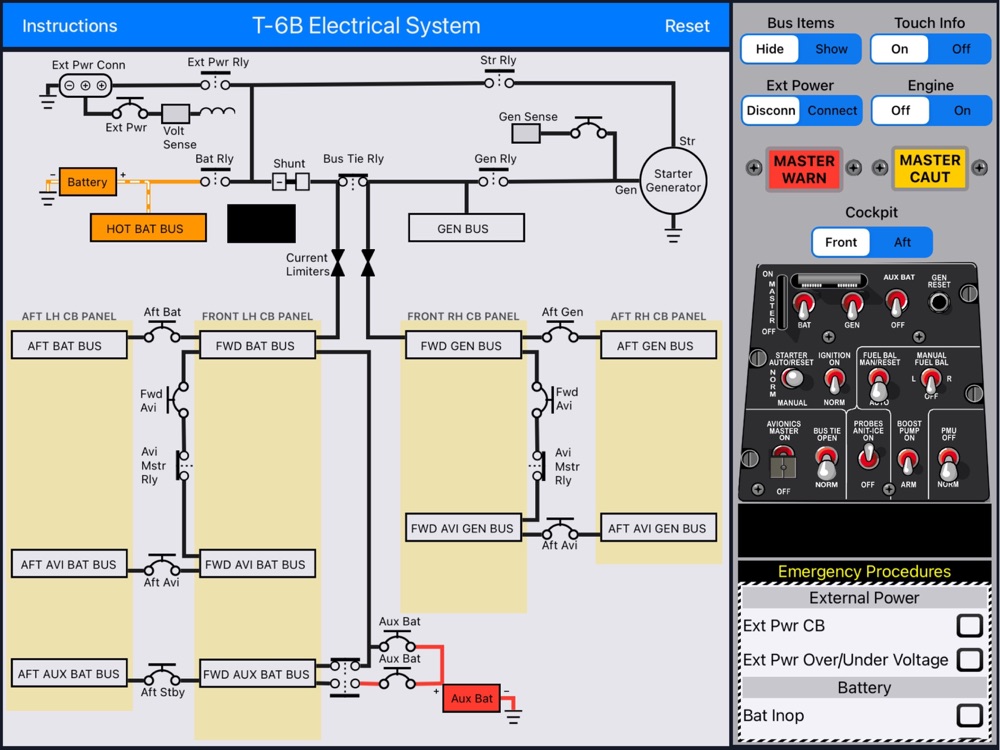Screen dimensions: 1000x750
Task: Tap the Bat Rly relay
Action: pos(215,179)
